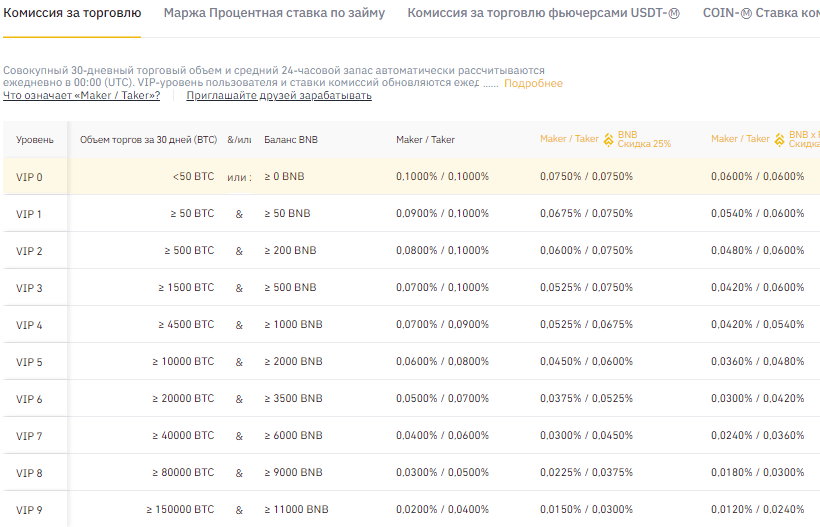Select the VIP 0 row
This screenshot has height=527, width=820.
point(412,177)
